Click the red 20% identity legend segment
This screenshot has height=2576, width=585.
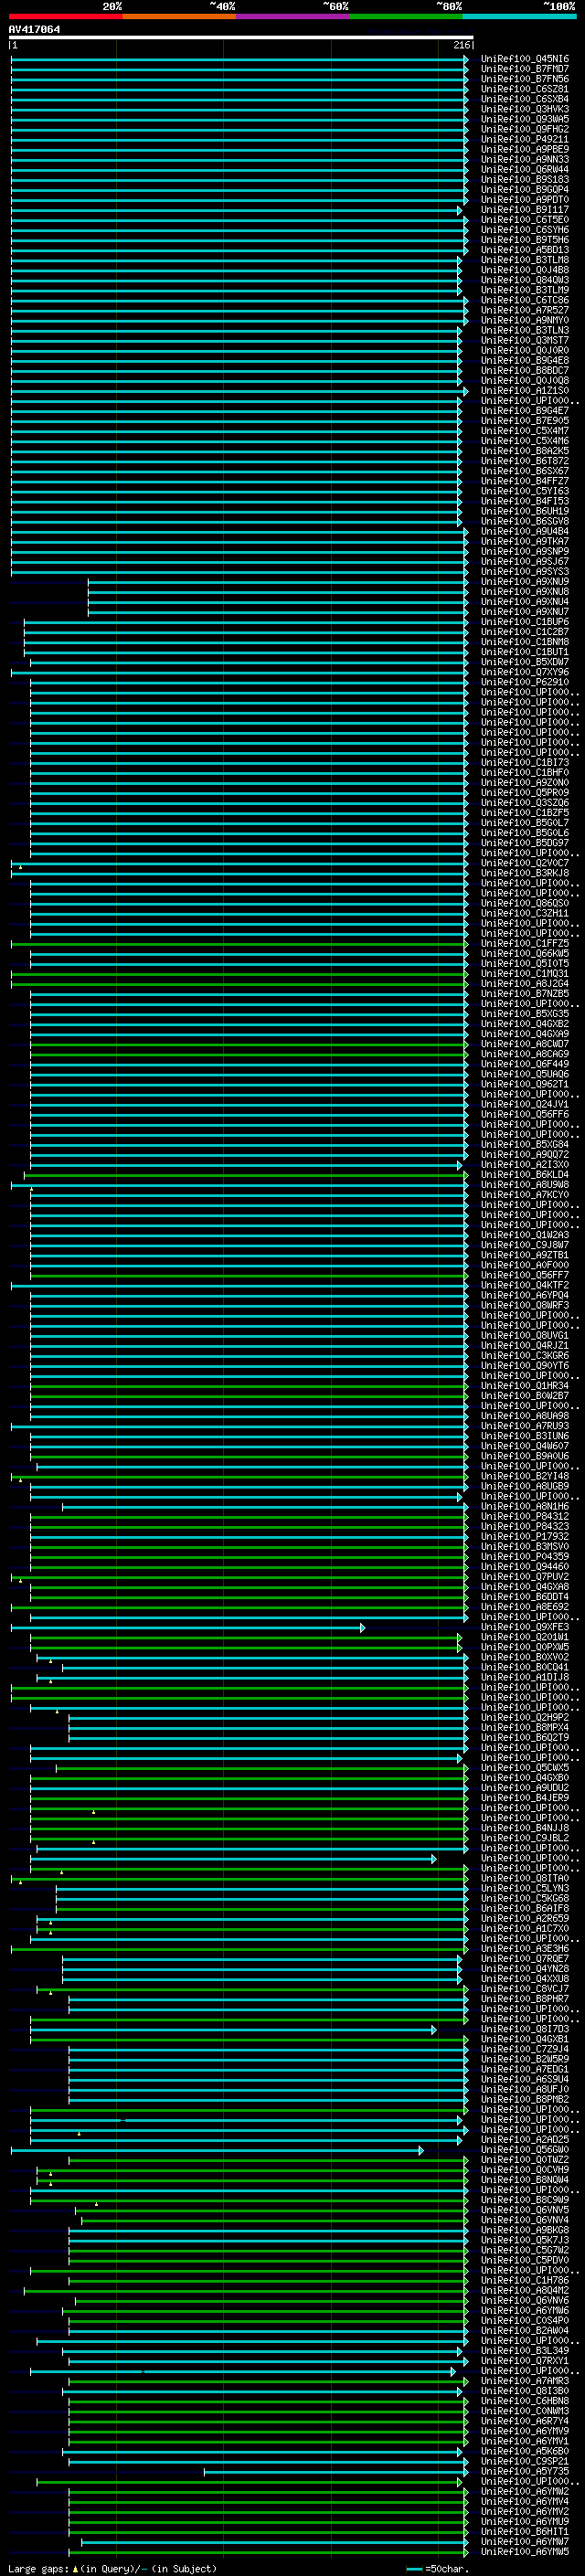(x=65, y=16)
